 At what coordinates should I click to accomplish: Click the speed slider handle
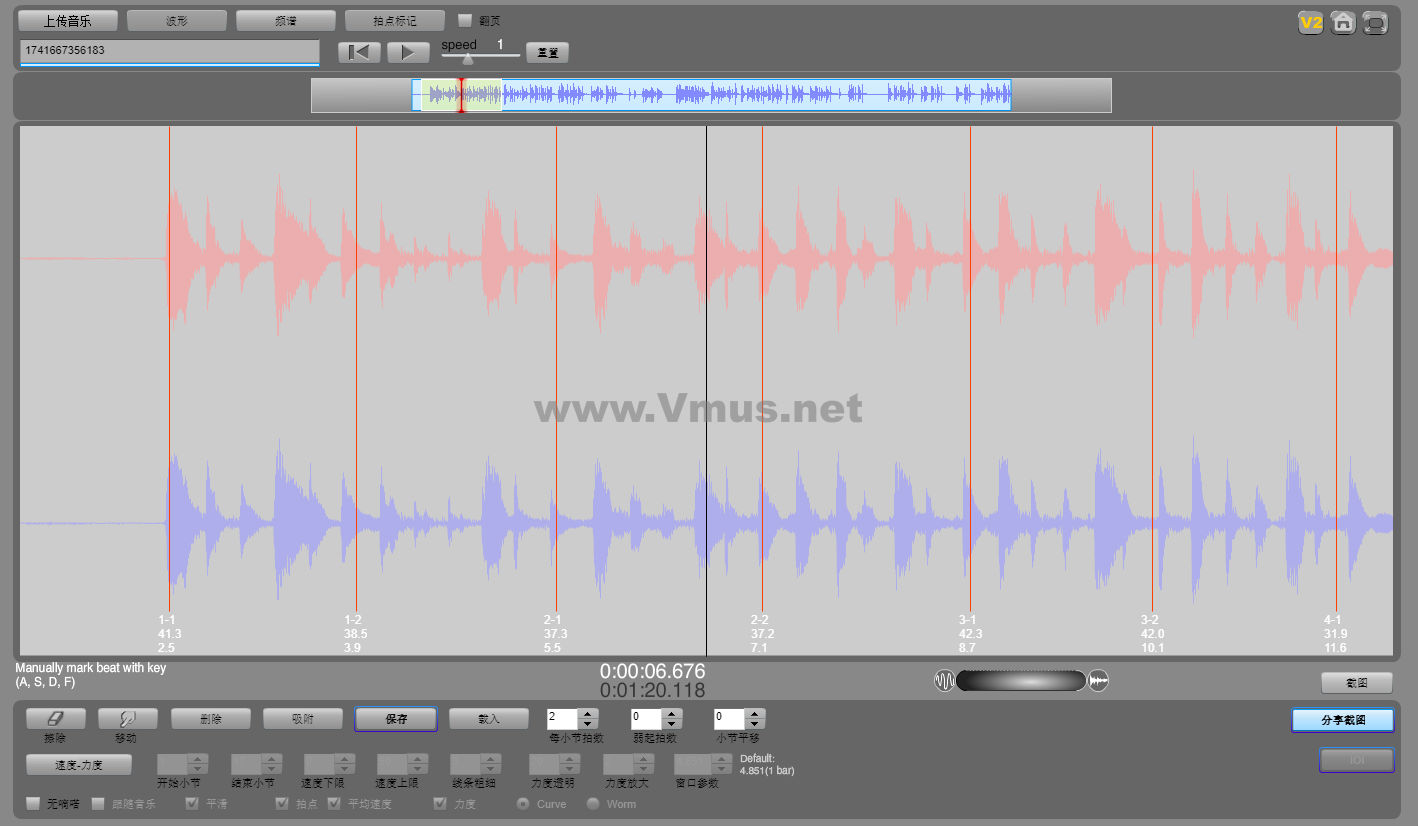467,59
